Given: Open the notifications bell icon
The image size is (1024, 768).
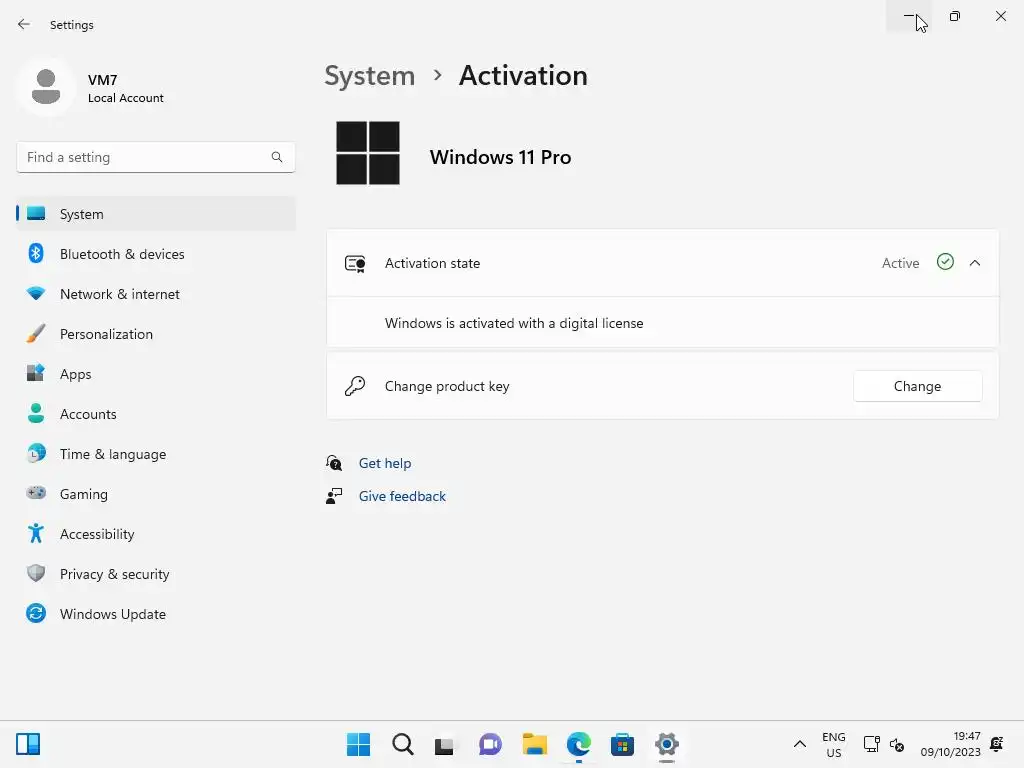Looking at the screenshot, I should point(997,744).
